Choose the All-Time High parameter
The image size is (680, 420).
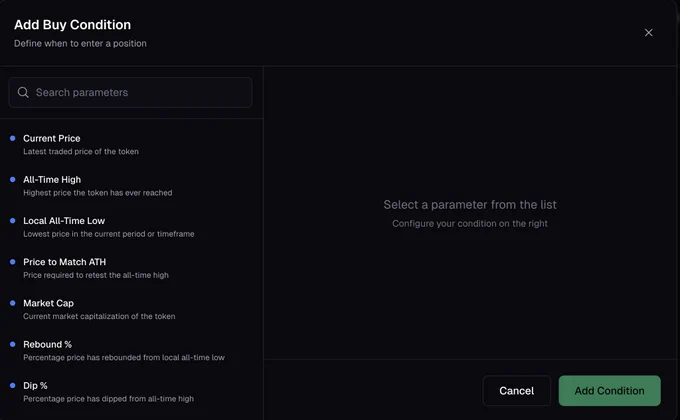130,186
